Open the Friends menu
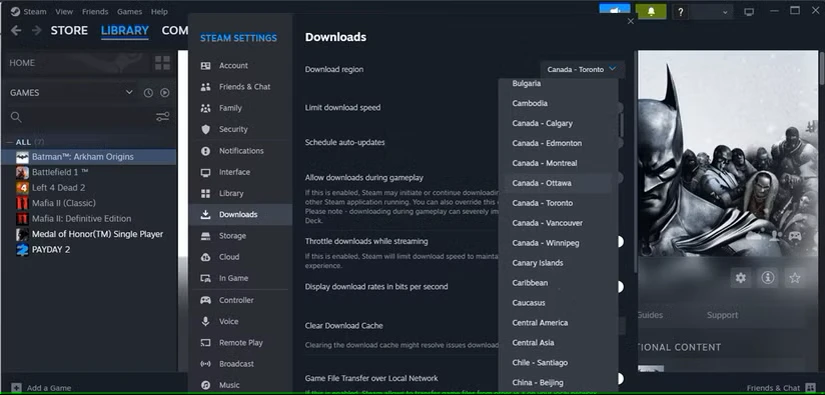 (x=95, y=12)
